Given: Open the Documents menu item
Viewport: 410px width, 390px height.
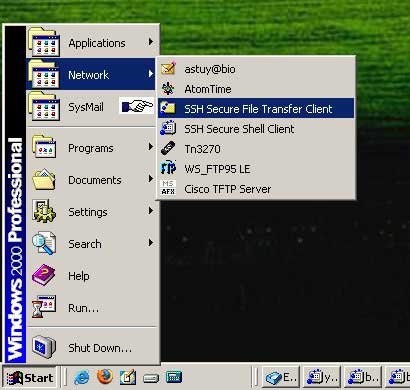Looking at the screenshot, I should (x=91, y=180).
